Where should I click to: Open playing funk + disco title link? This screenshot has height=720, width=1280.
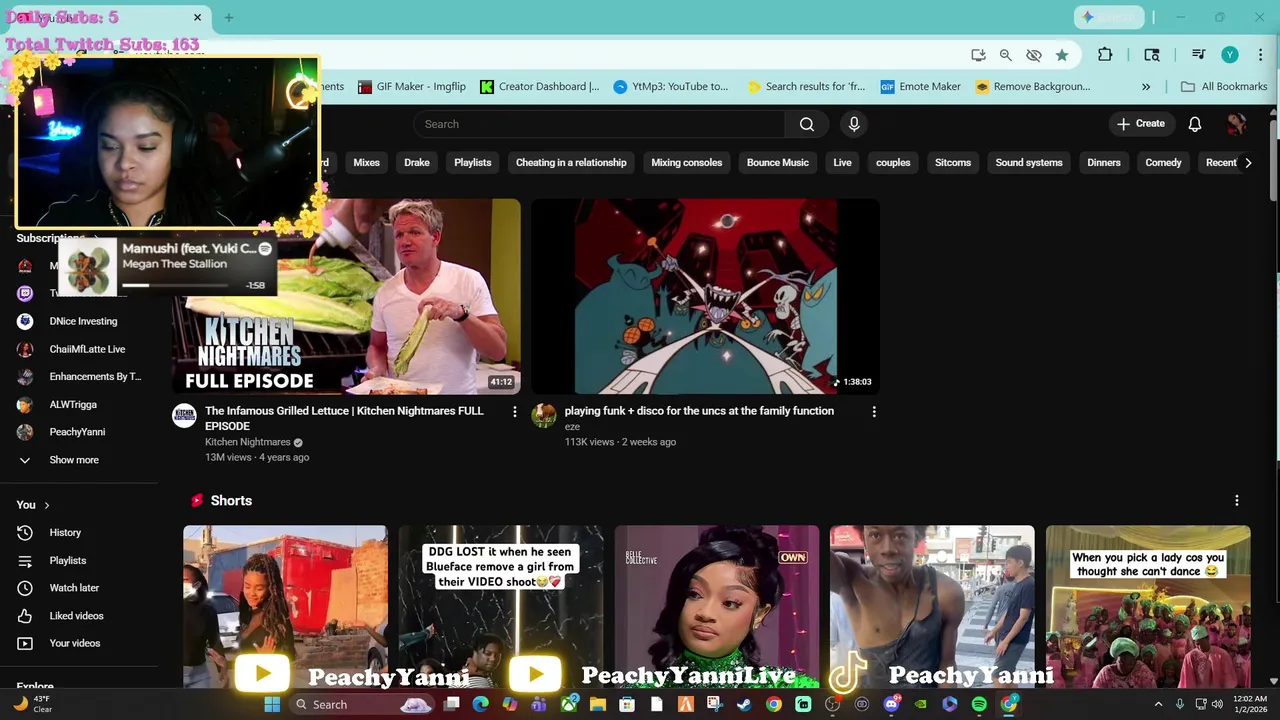click(699, 411)
